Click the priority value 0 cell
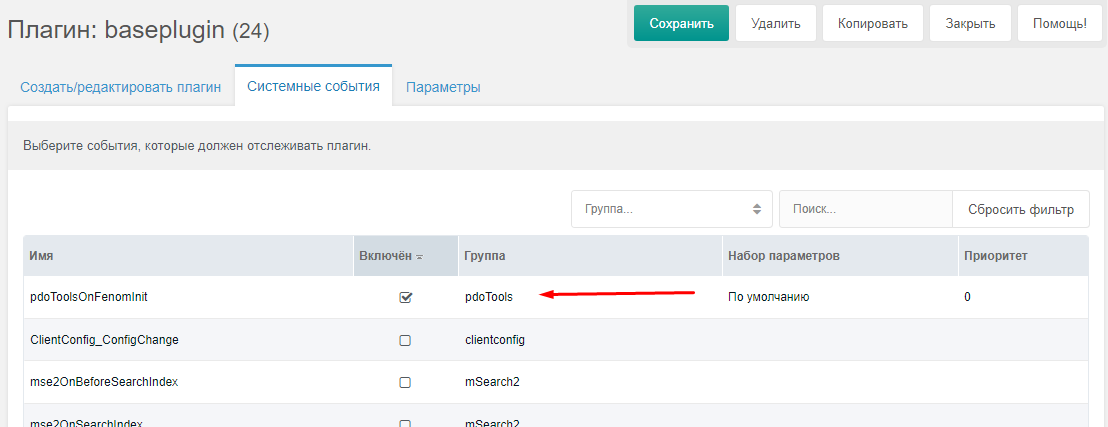This screenshot has width=1108, height=427. [x=967, y=298]
